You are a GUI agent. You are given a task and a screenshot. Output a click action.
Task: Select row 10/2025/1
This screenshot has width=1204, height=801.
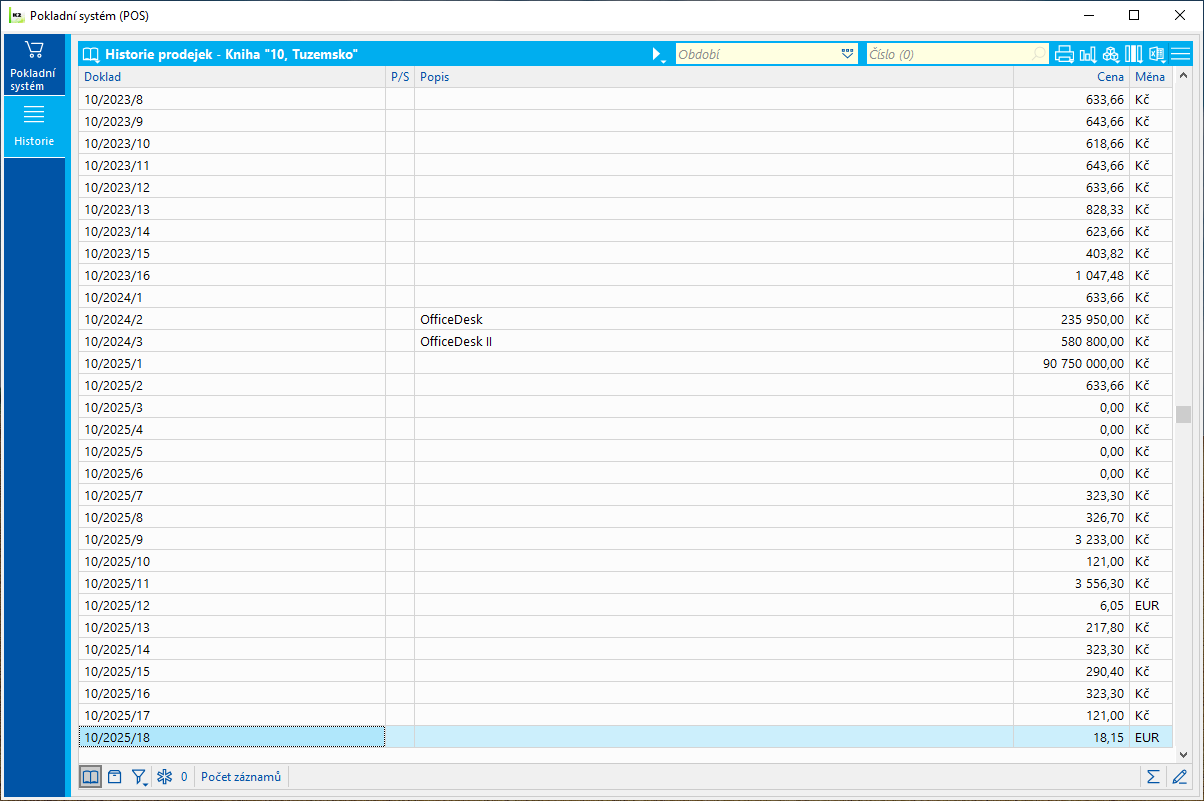click(625, 363)
